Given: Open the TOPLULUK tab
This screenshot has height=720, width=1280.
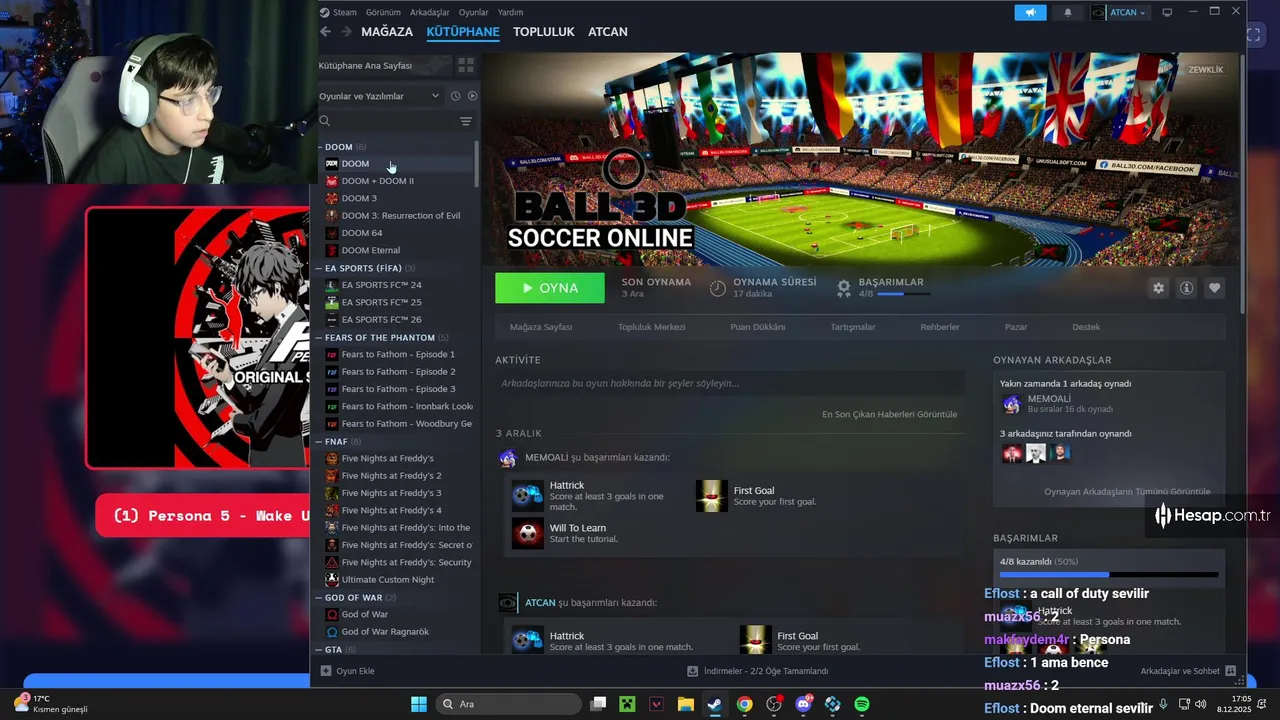Looking at the screenshot, I should pos(544,32).
